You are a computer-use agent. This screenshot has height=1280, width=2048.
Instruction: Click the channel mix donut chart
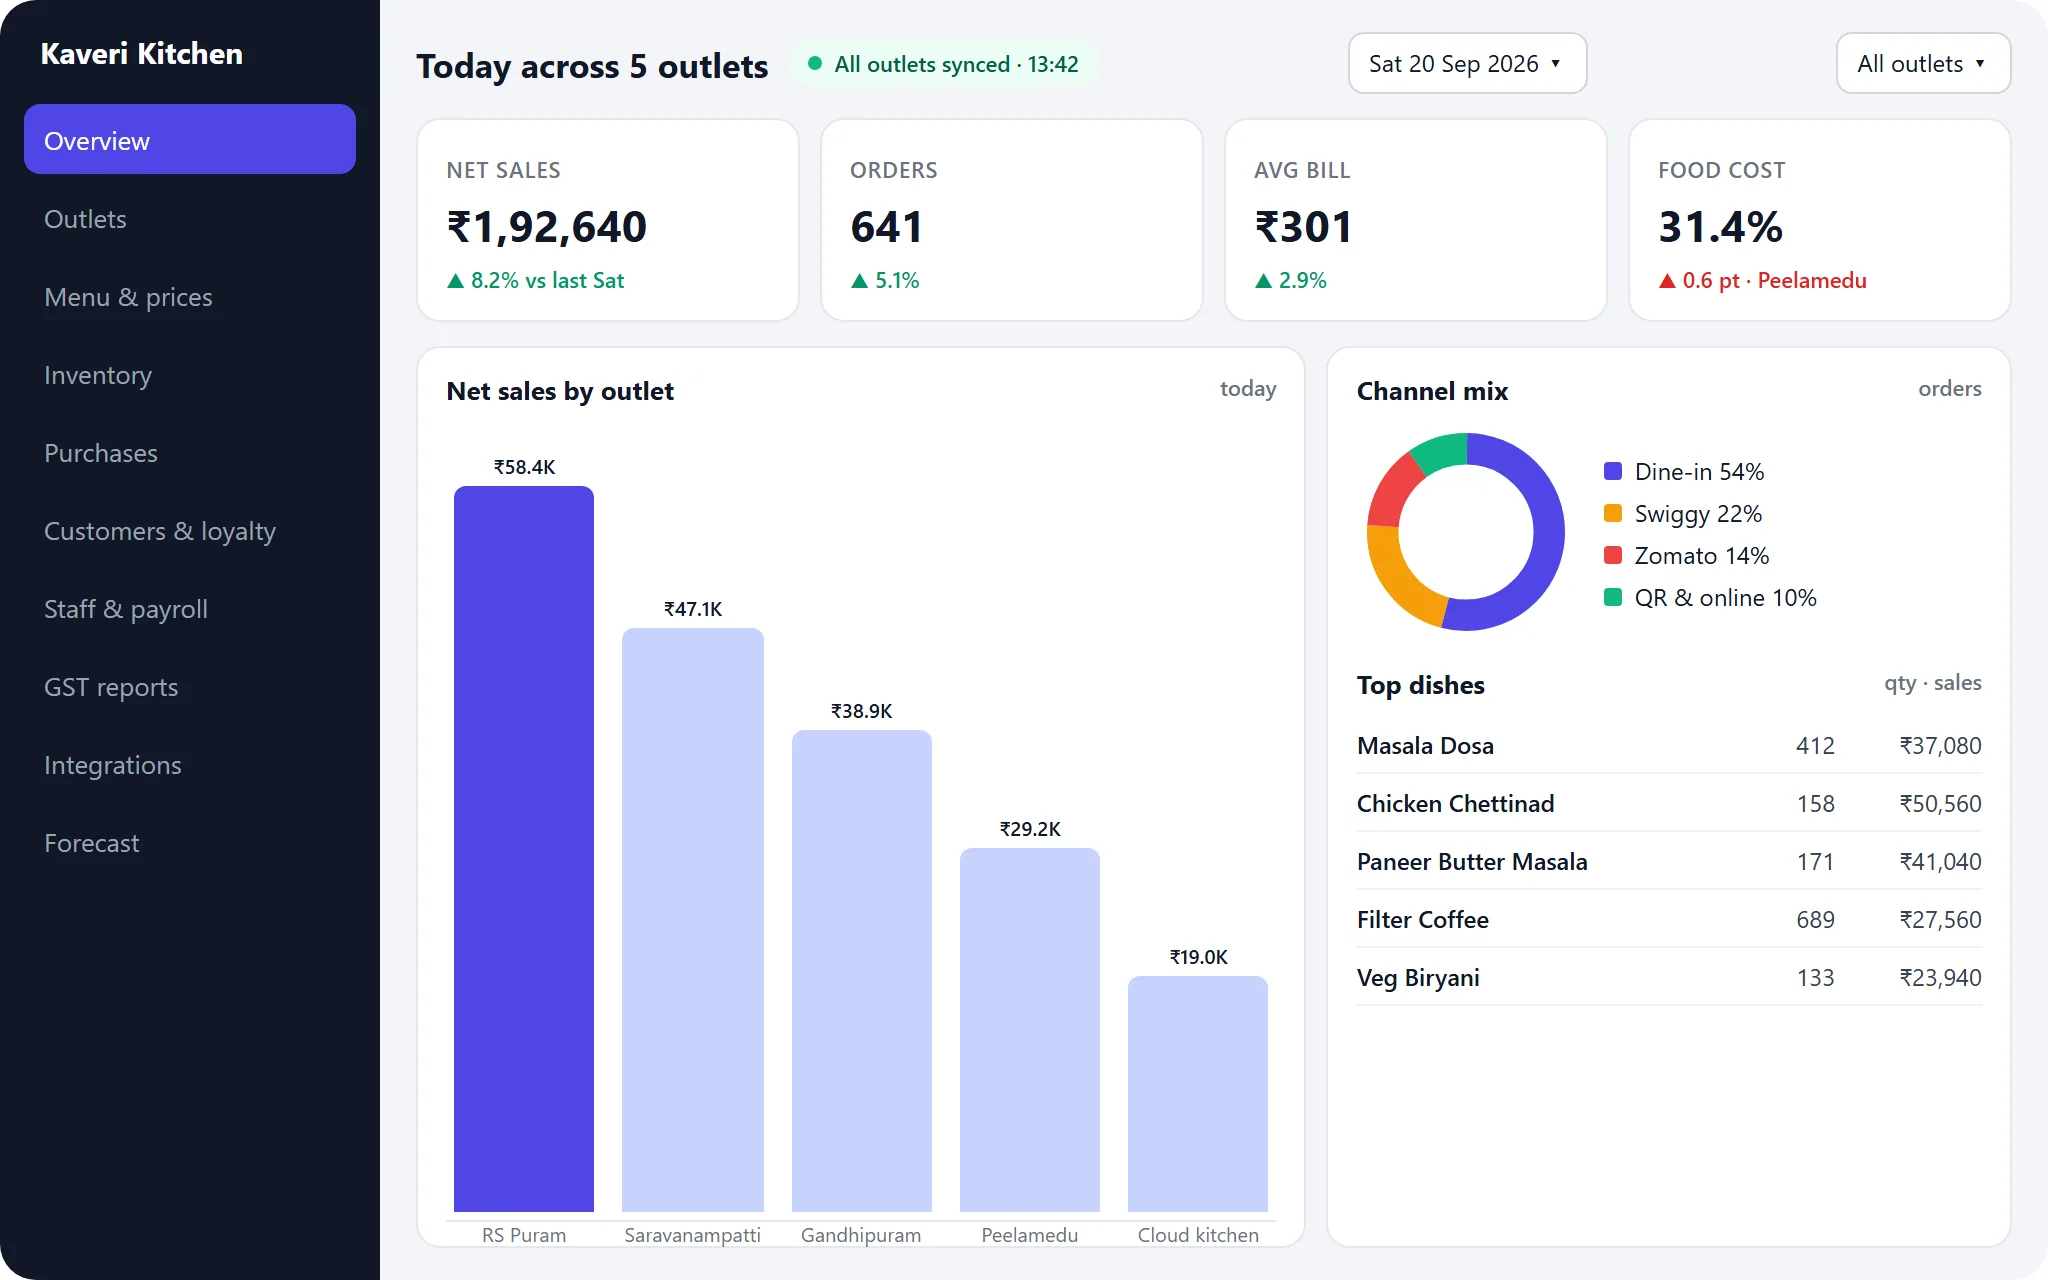coord(1466,532)
